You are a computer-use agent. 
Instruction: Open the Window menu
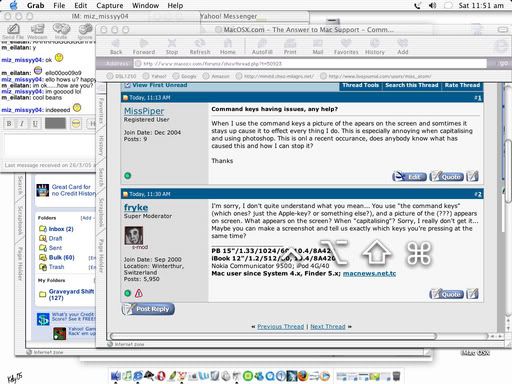145,6
